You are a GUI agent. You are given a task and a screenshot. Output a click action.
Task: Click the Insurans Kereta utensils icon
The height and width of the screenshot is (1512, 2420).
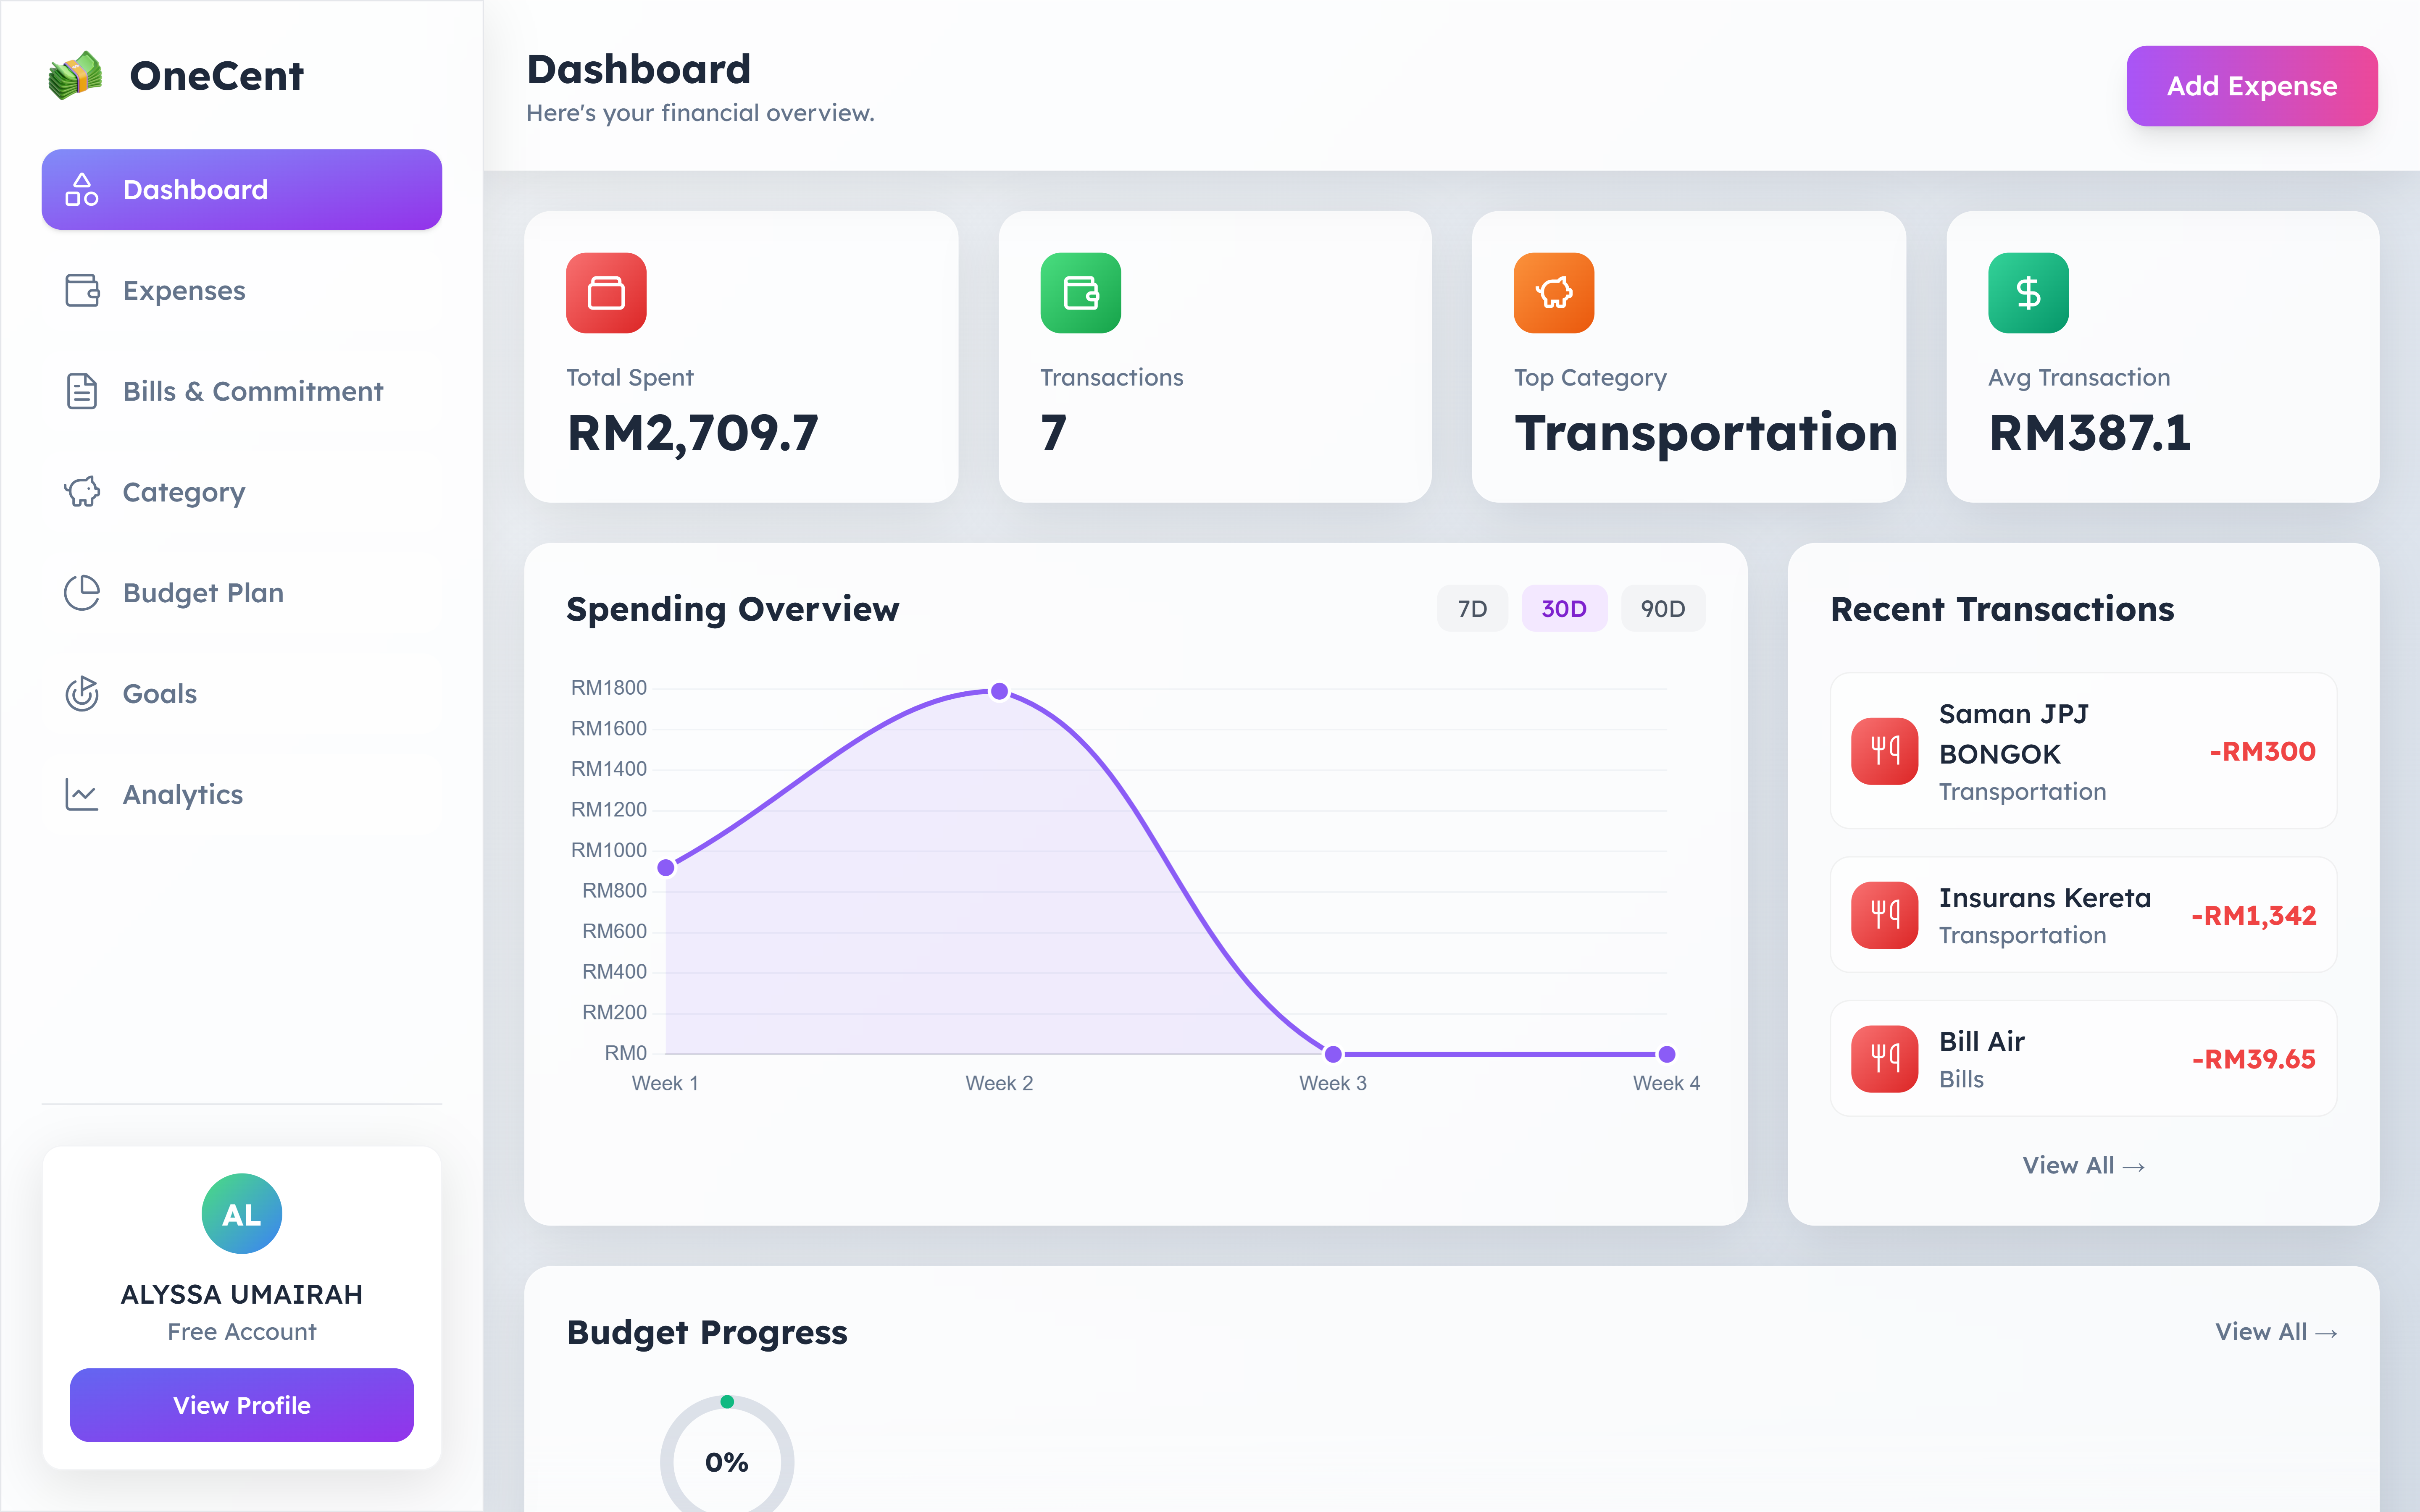click(1885, 915)
